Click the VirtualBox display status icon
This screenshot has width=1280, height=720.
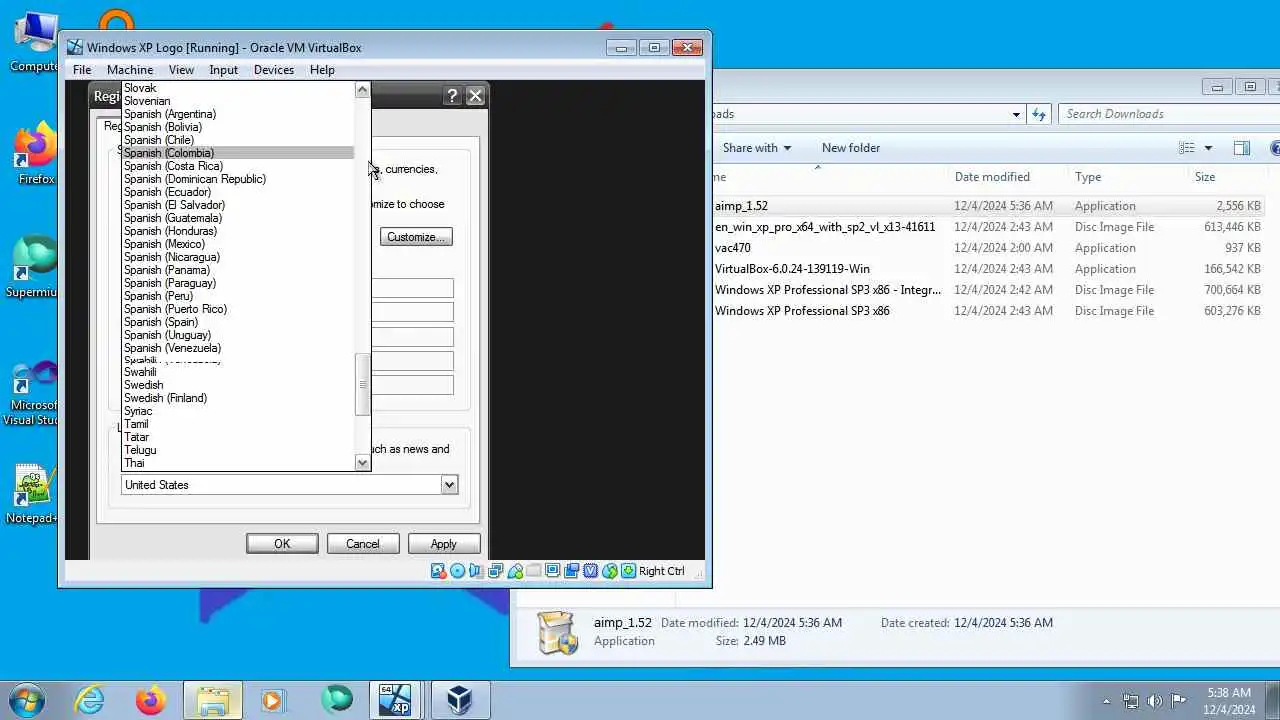(552, 571)
